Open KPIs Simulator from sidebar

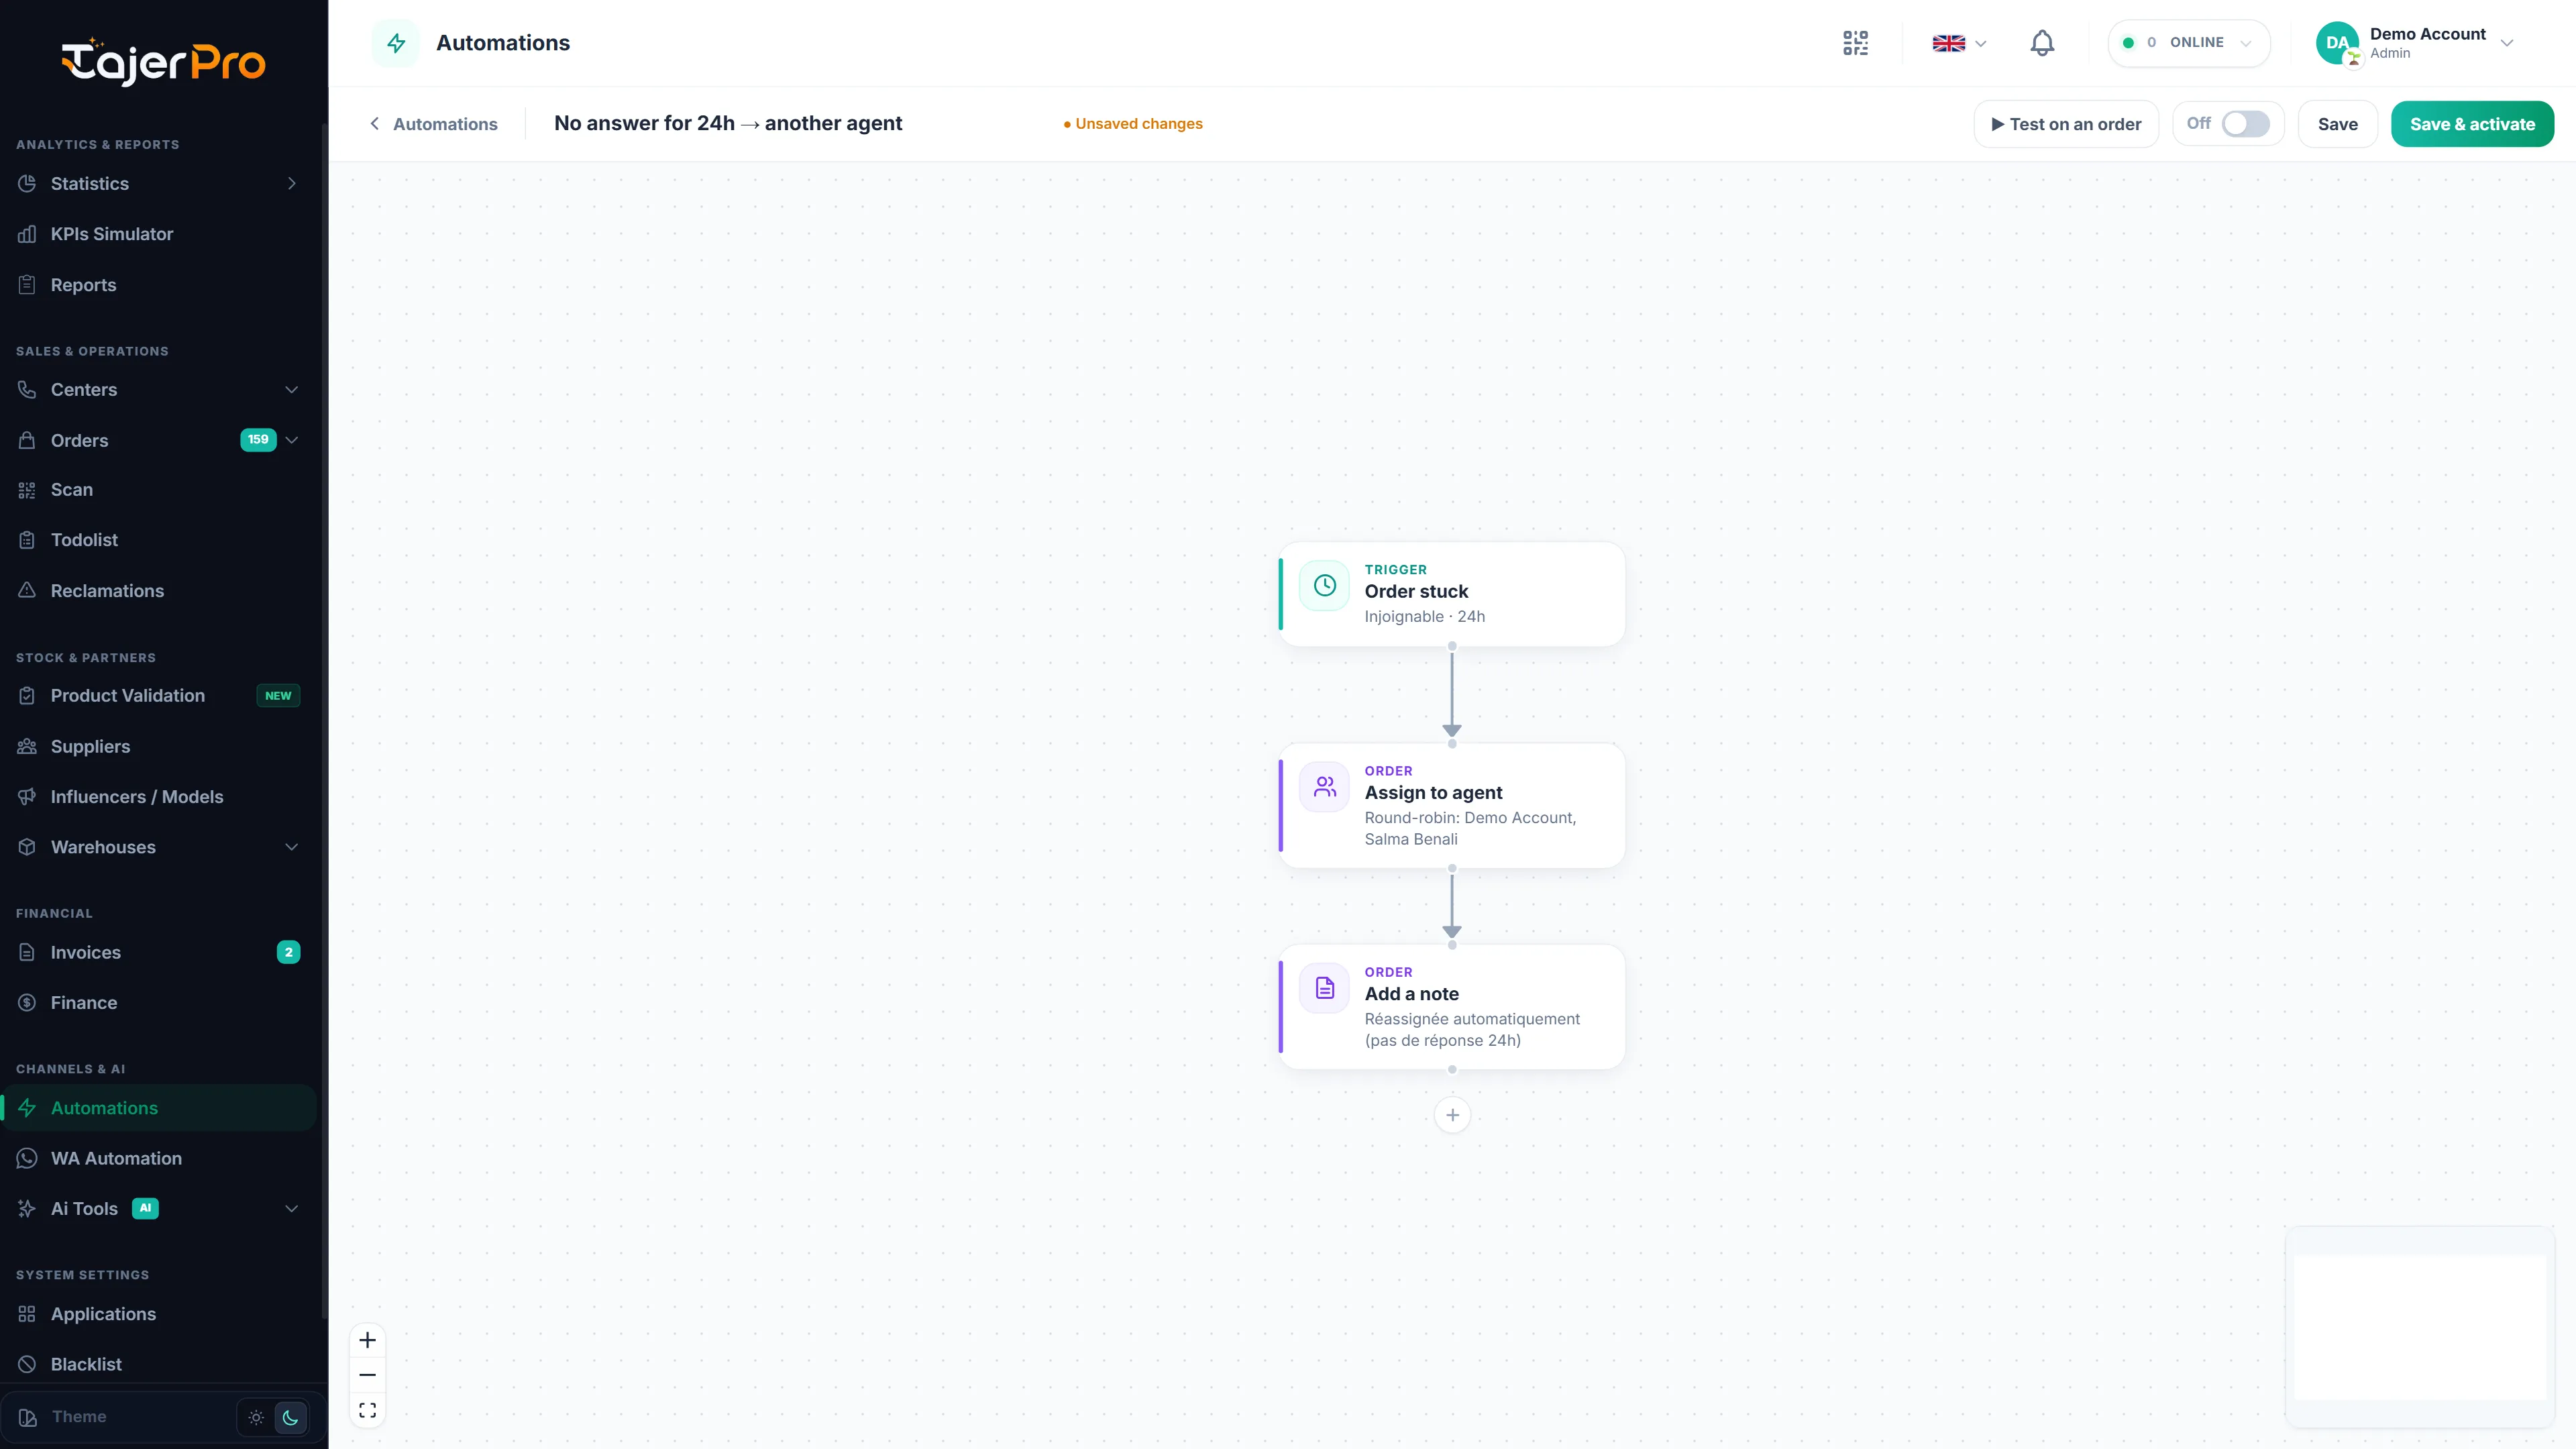click(158, 234)
